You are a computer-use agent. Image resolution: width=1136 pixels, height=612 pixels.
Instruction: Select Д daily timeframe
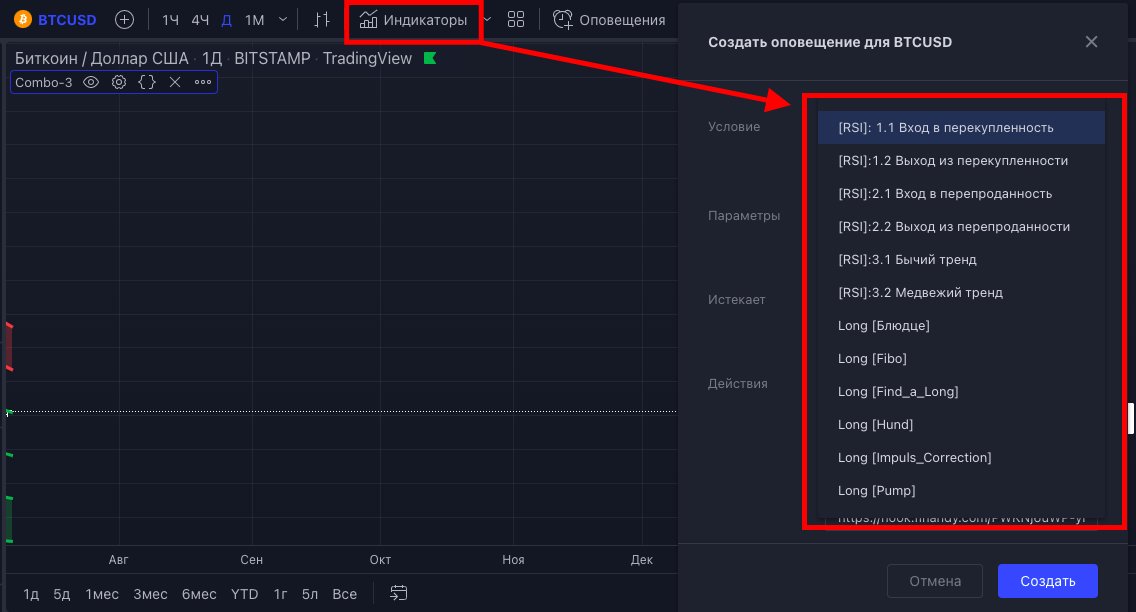click(227, 20)
